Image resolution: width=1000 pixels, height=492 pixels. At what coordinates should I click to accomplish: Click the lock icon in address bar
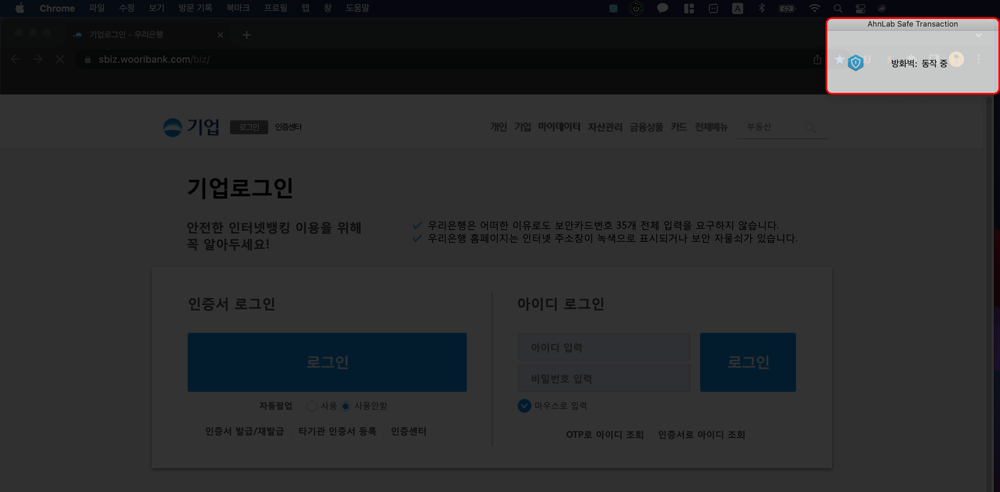click(x=87, y=59)
